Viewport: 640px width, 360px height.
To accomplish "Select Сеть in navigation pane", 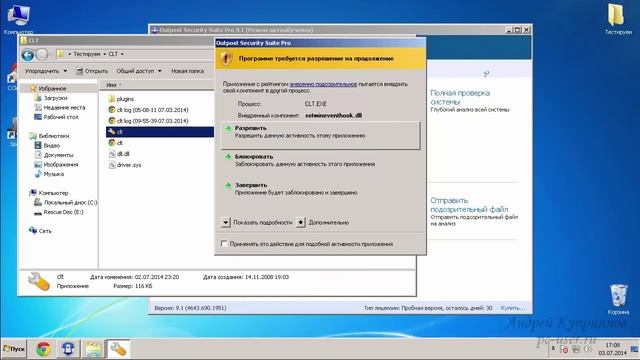I will 40,231.
